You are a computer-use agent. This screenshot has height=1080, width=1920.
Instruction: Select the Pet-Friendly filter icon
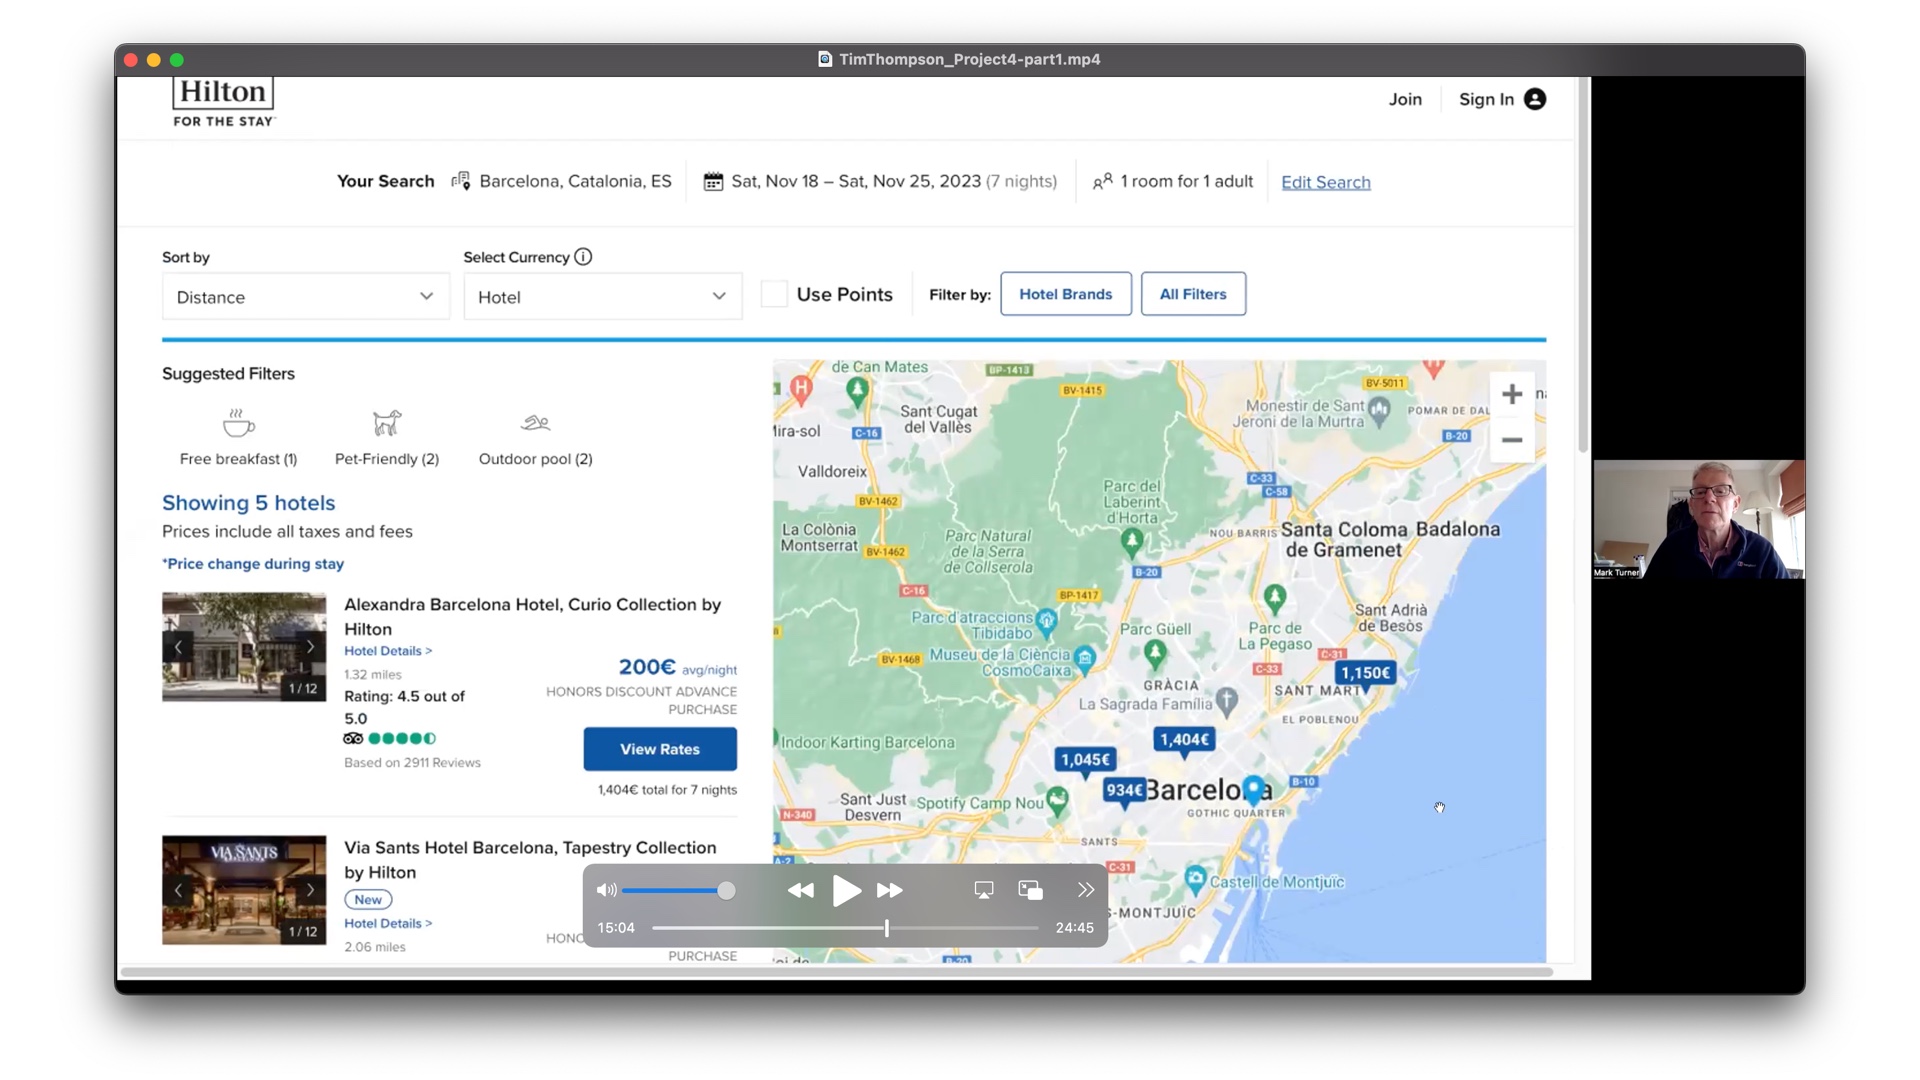point(387,424)
